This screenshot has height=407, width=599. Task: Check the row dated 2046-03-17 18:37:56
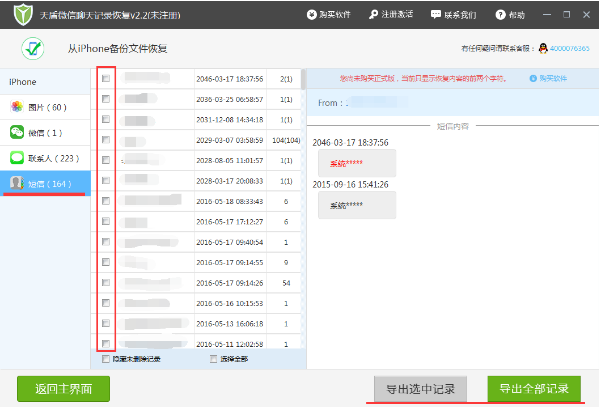click(x=106, y=78)
